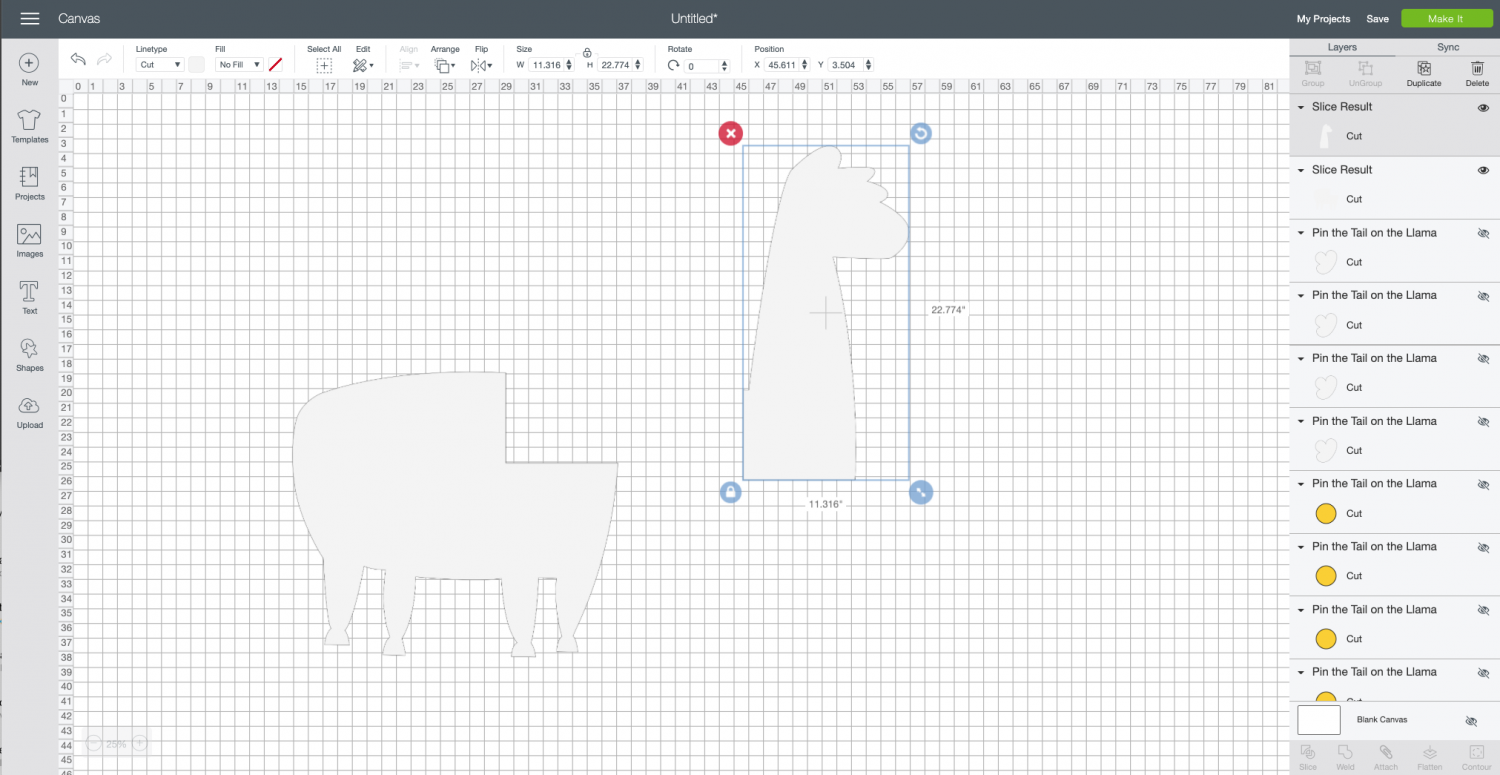Viewport: 1500px width, 775px height.
Task: Switch to the Sync tab
Action: click(x=1448, y=47)
